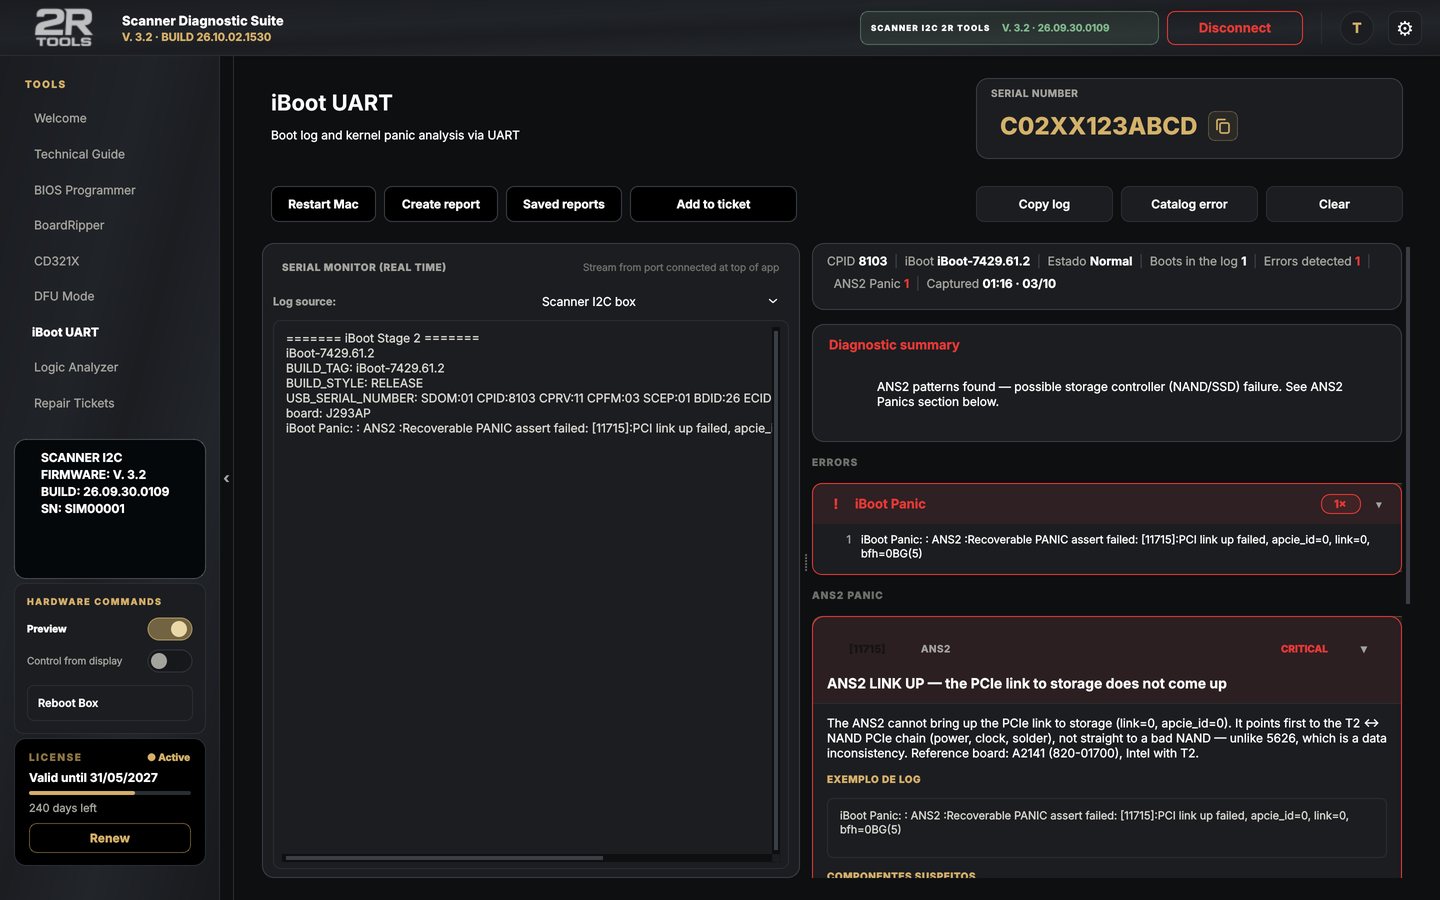Click Create report
The image size is (1440, 900).
coord(441,204)
